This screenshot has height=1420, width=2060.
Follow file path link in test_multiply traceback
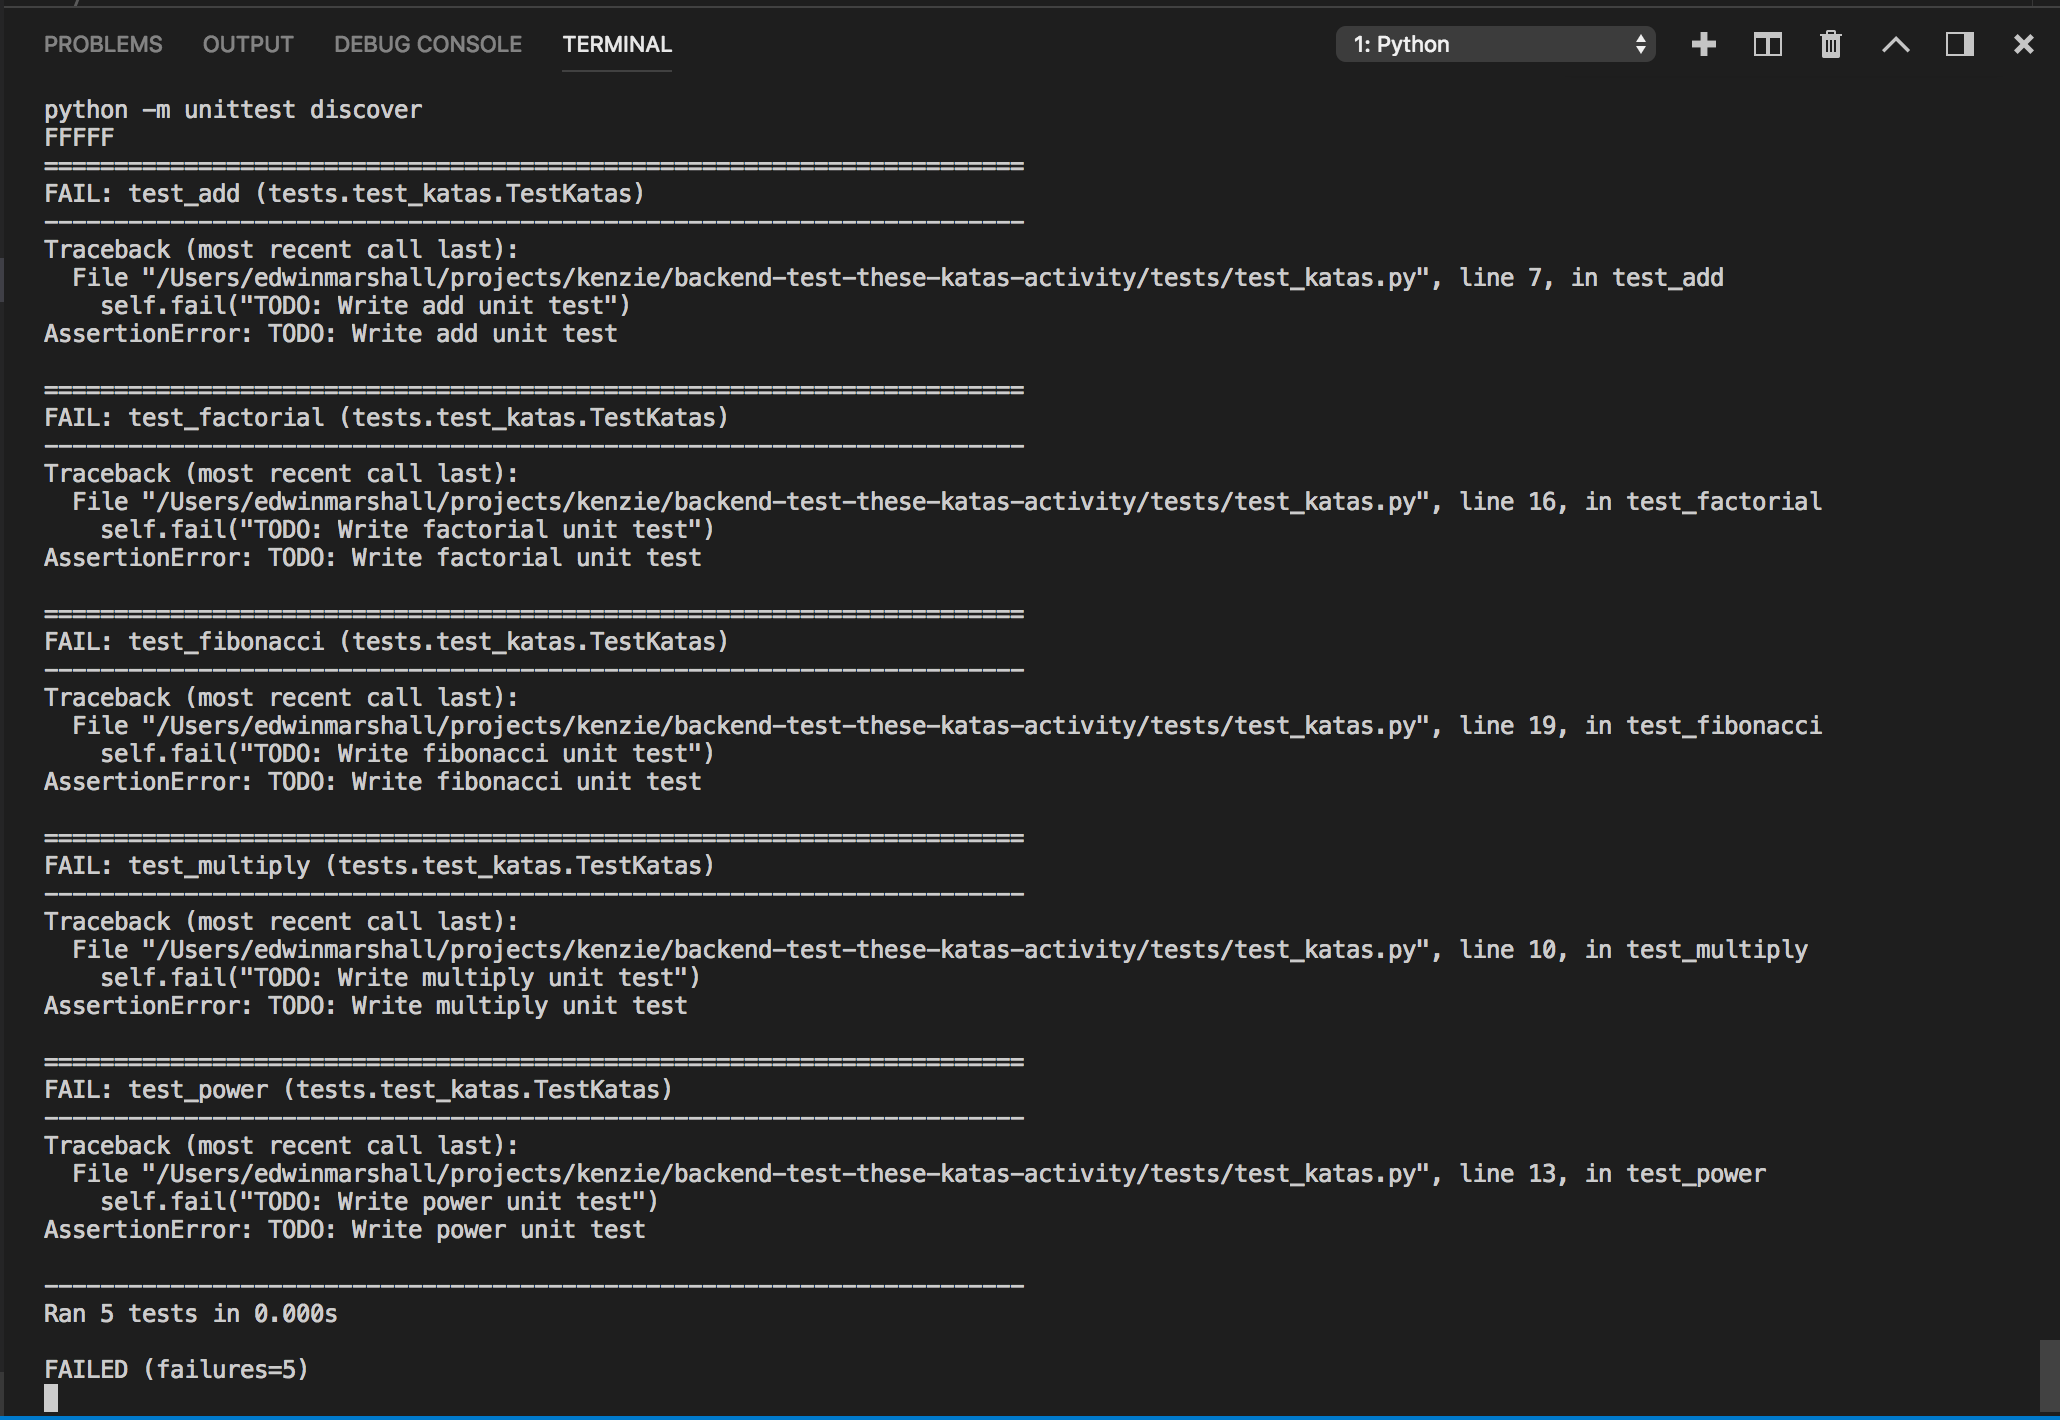point(785,950)
